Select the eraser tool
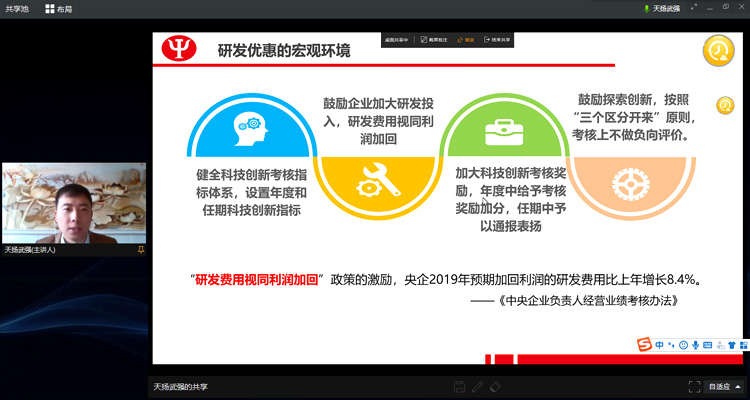 pos(494,386)
